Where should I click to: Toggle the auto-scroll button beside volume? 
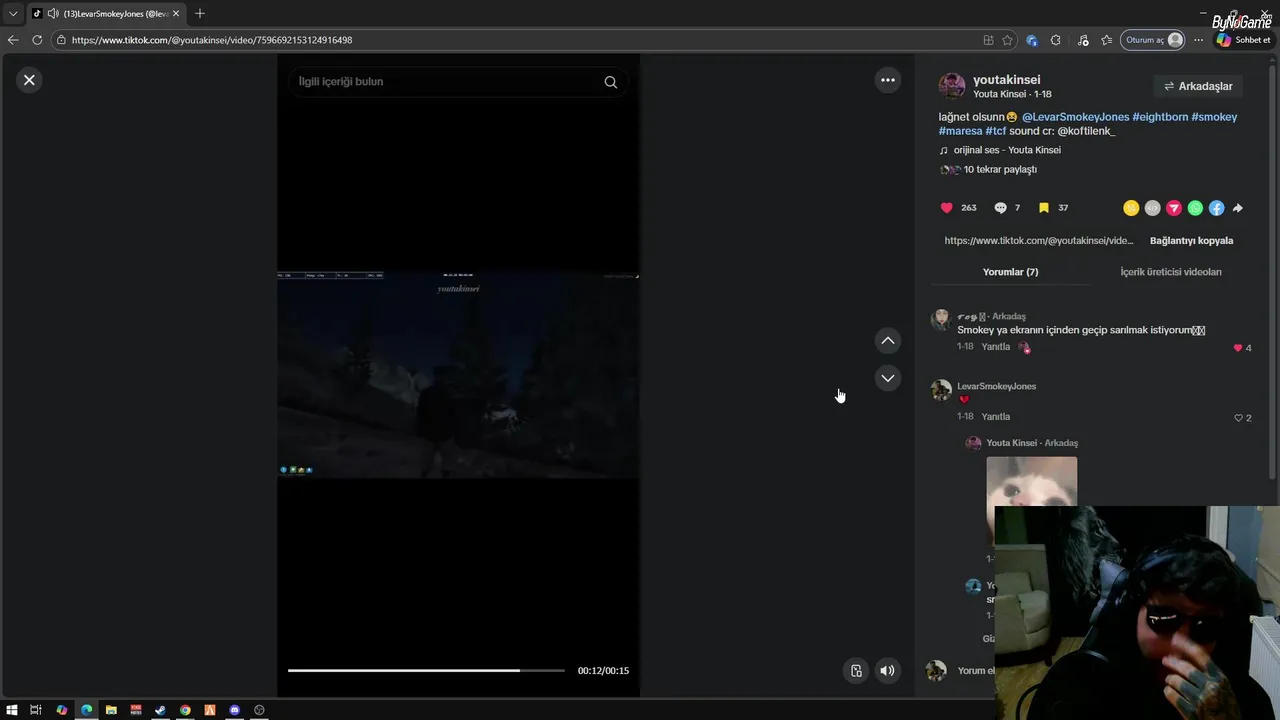click(x=856, y=671)
